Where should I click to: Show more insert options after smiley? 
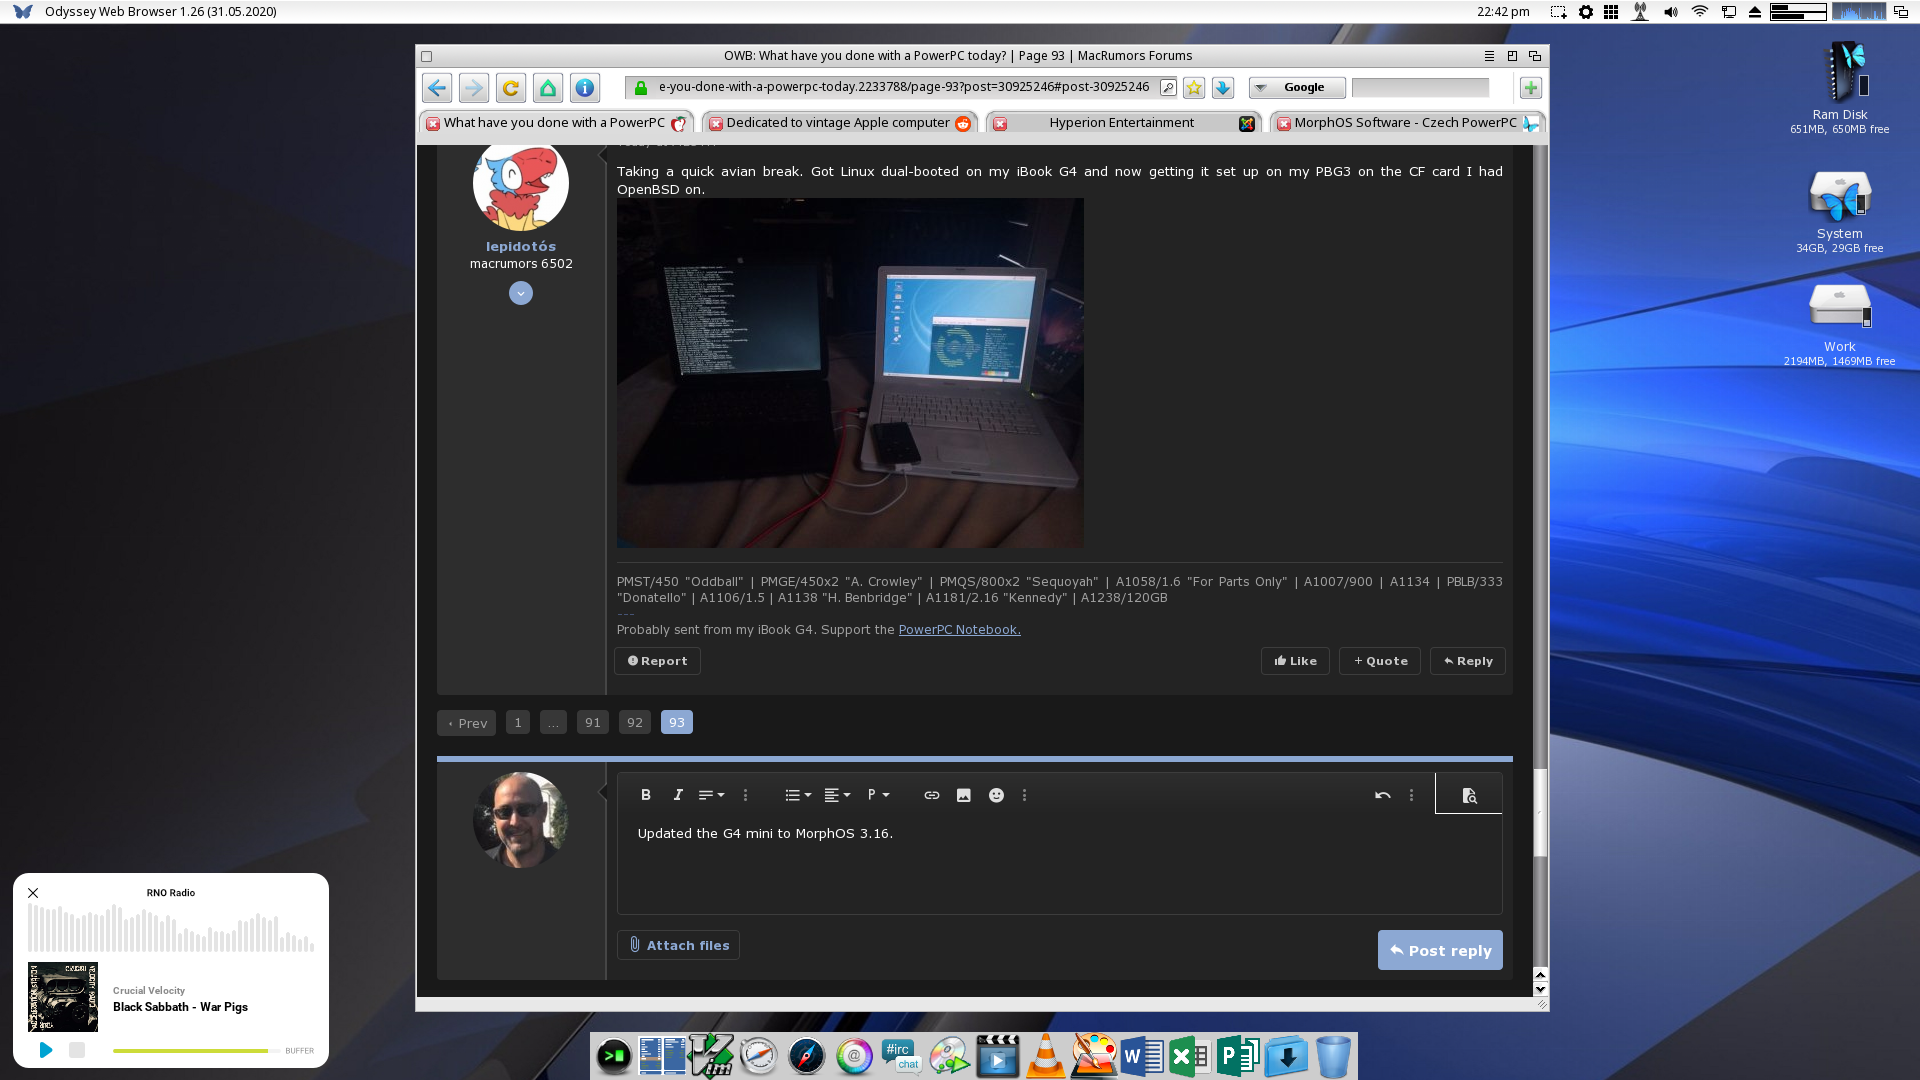[1024, 795]
